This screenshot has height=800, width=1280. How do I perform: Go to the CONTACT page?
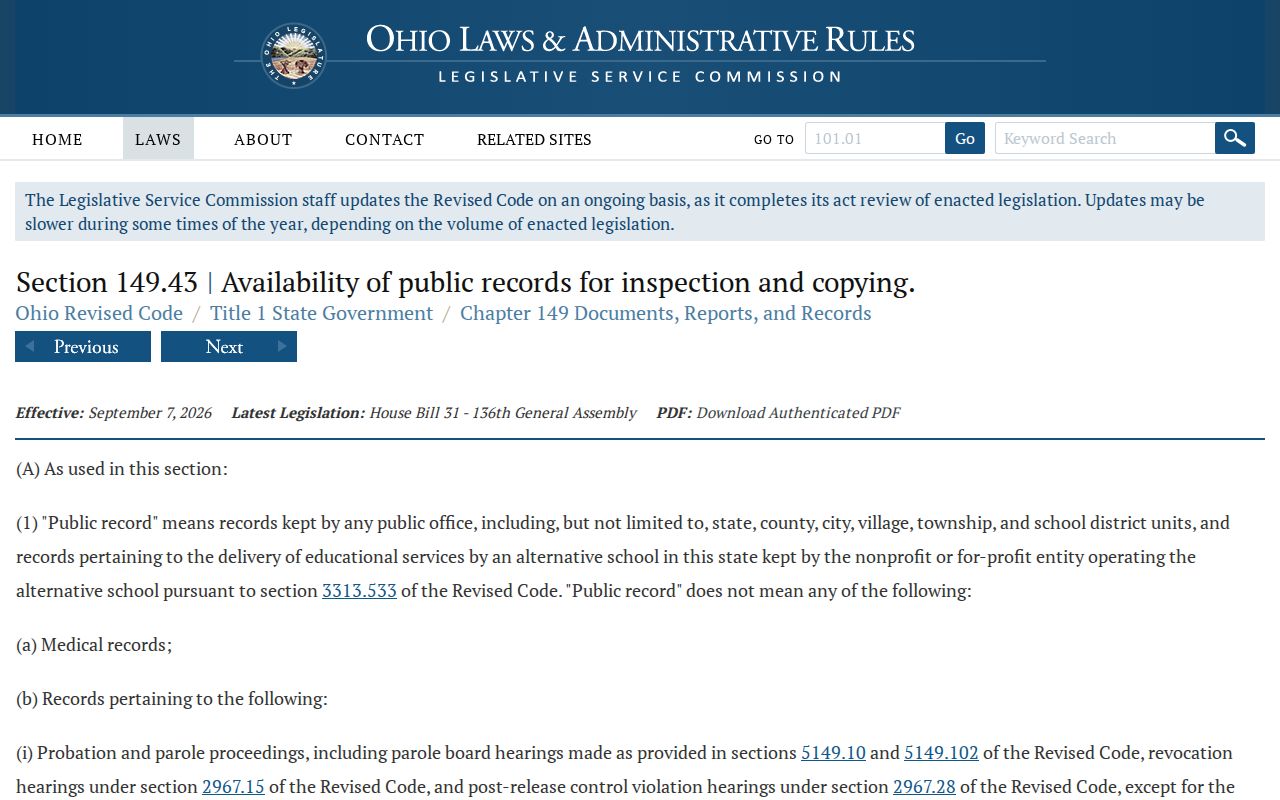[385, 139]
